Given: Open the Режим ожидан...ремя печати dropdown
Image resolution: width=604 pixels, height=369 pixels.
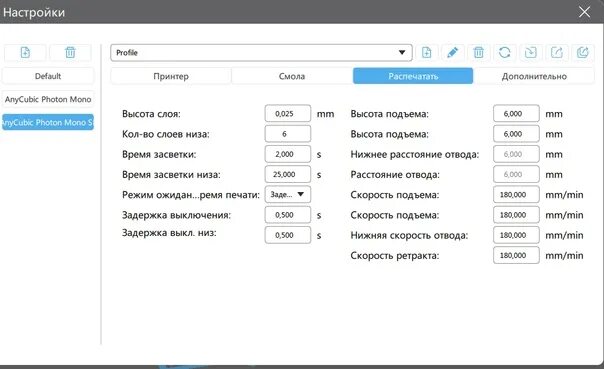Looking at the screenshot, I should (288, 195).
